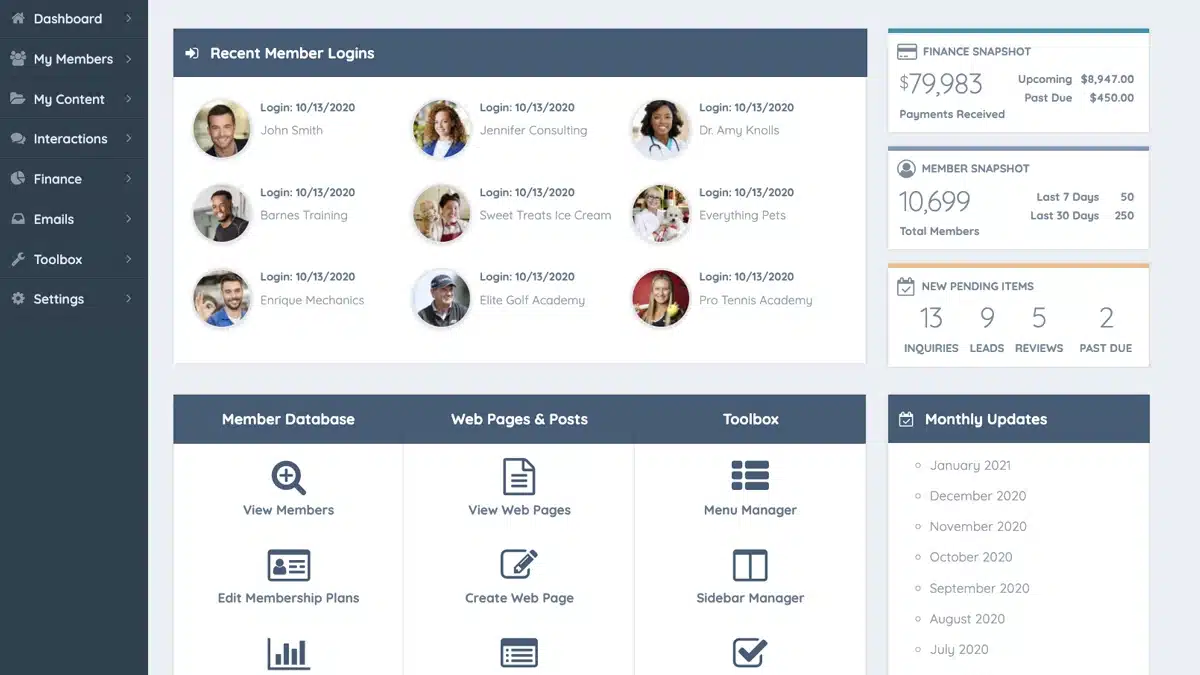Viewport: 1200px width, 675px height.
Task: Click the checkmark box icon under Toolbox
Action: [749, 653]
